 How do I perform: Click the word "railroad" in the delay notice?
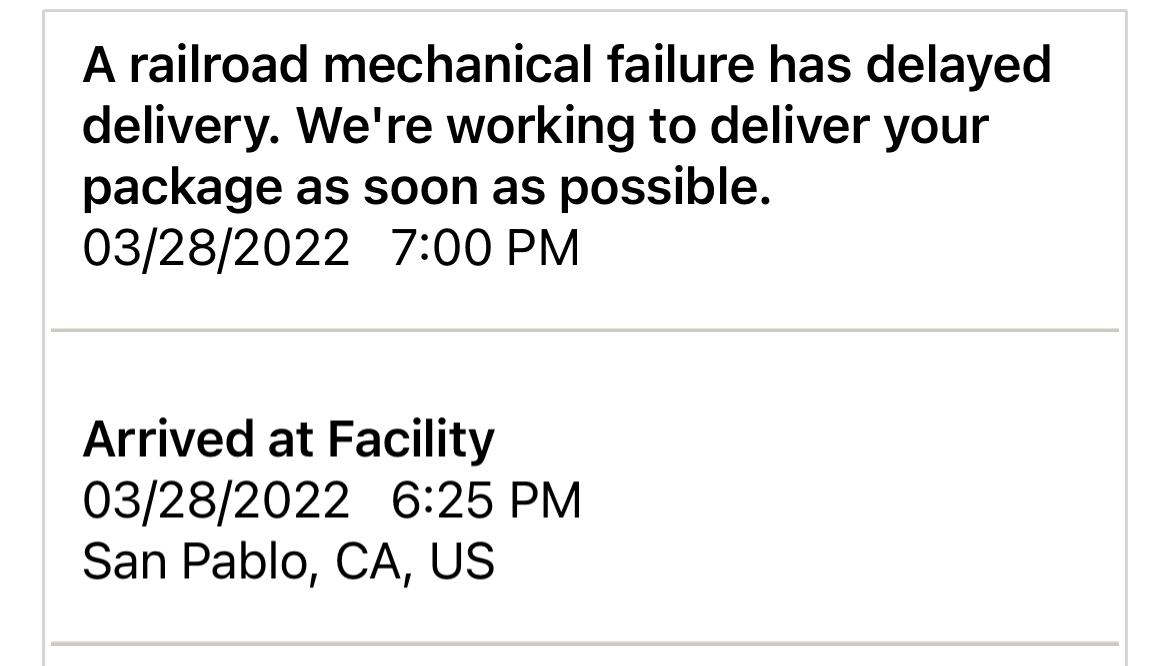219,64
